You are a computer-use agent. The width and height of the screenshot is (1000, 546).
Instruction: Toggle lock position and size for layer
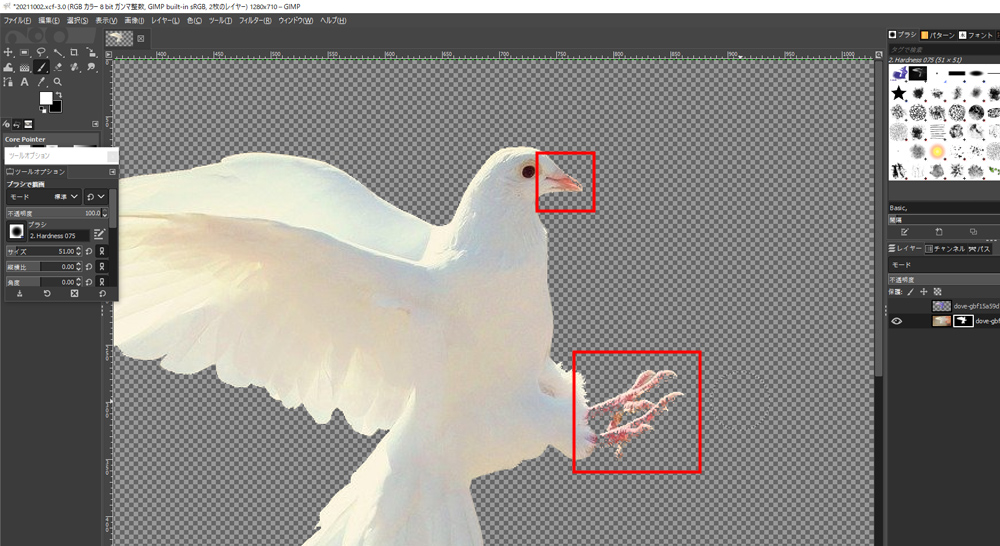(923, 292)
